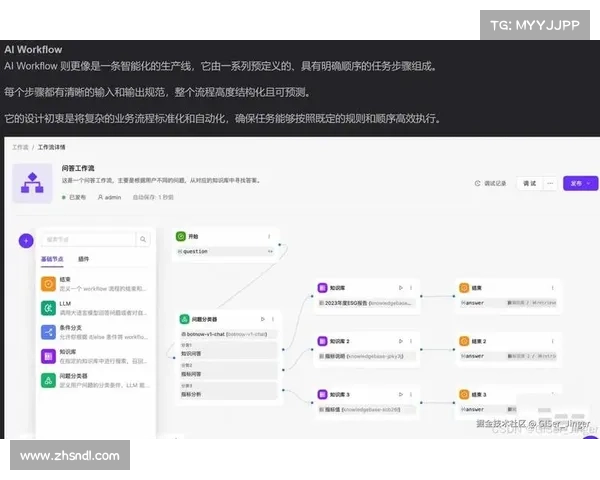Image resolution: width=600 pixels, height=480 pixels.
Task: Select the green LLM node icon
Action: [48, 308]
